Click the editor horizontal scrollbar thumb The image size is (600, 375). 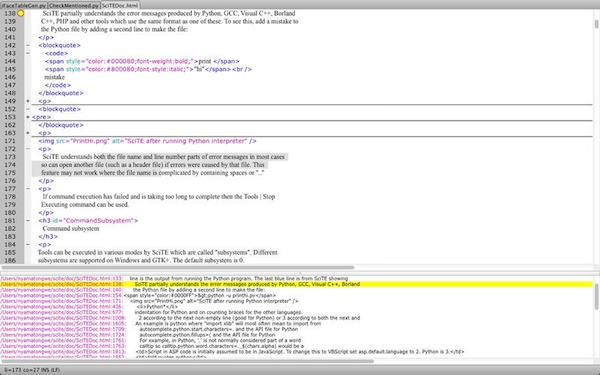(178, 267)
